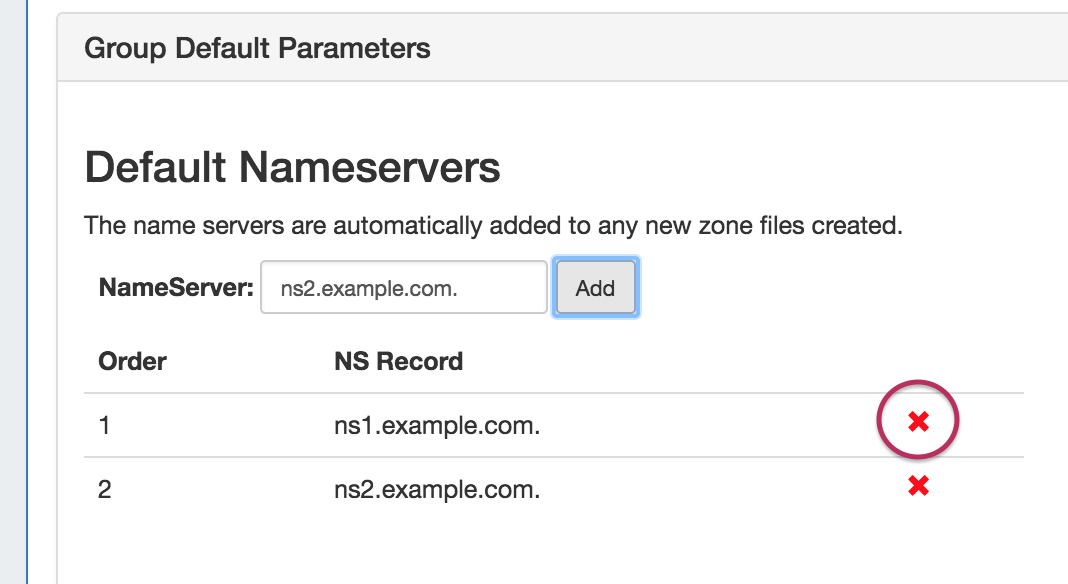Remove the ns2.example.com. record with red X
1068x584 pixels.
pyautogui.click(x=918, y=487)
